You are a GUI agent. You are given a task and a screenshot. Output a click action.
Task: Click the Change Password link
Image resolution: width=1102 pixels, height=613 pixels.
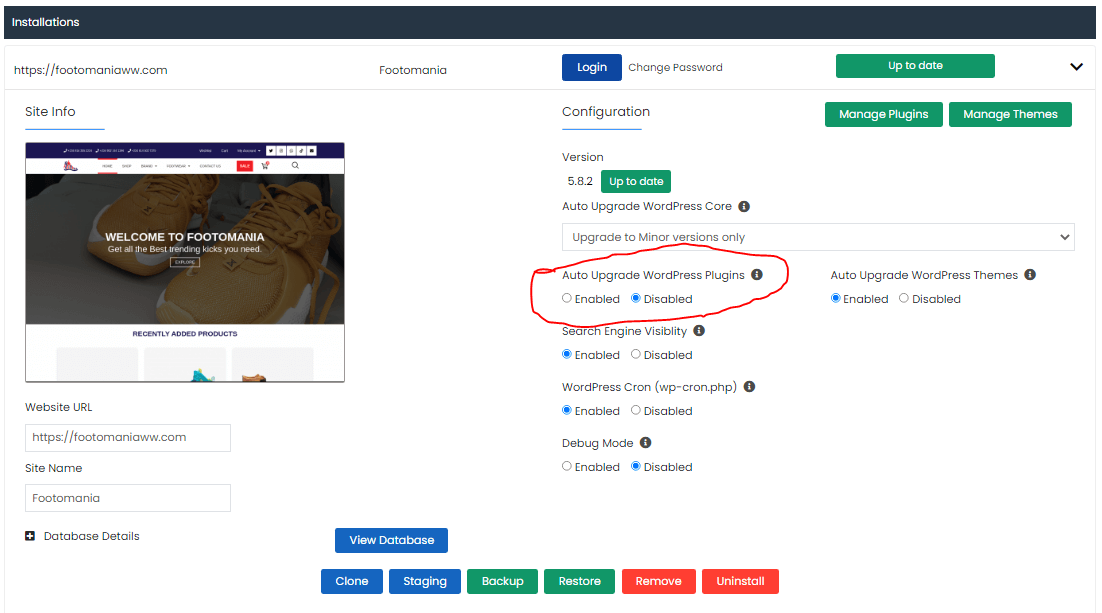coord(675,68)
